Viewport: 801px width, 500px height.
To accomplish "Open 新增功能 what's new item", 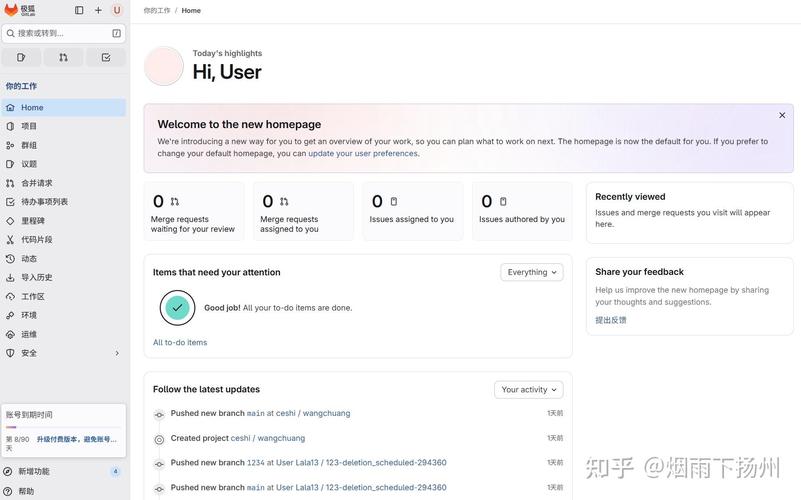I will (x=64, y=471).
